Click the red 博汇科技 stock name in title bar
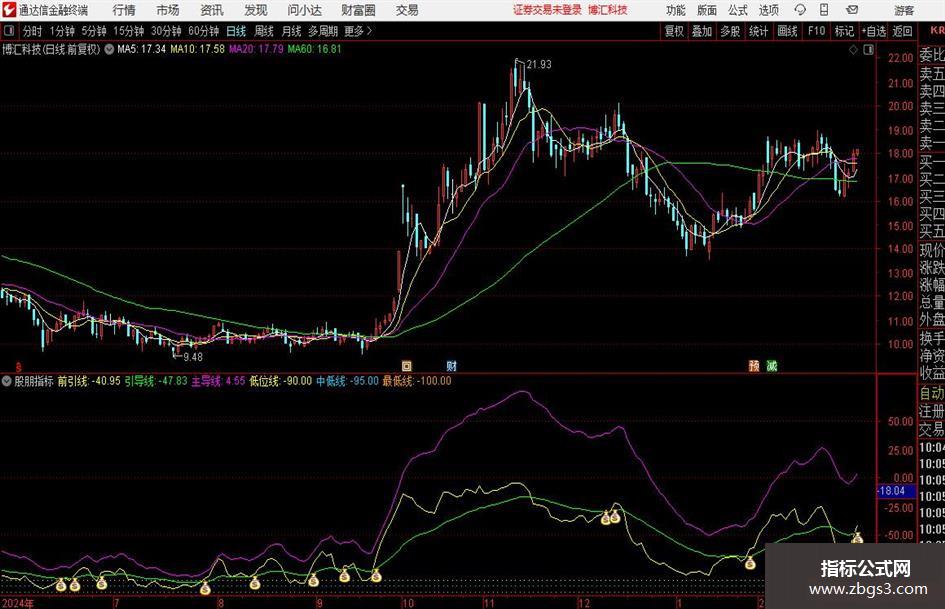 pos(608,10)
